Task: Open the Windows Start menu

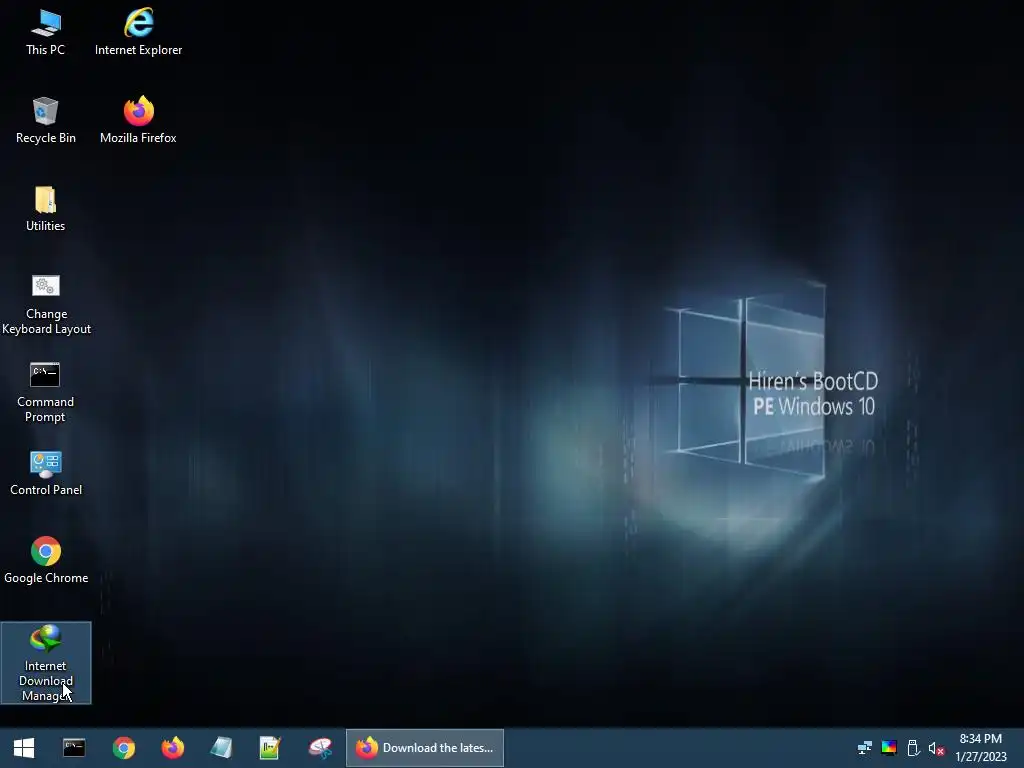Action: pos(24,748)
